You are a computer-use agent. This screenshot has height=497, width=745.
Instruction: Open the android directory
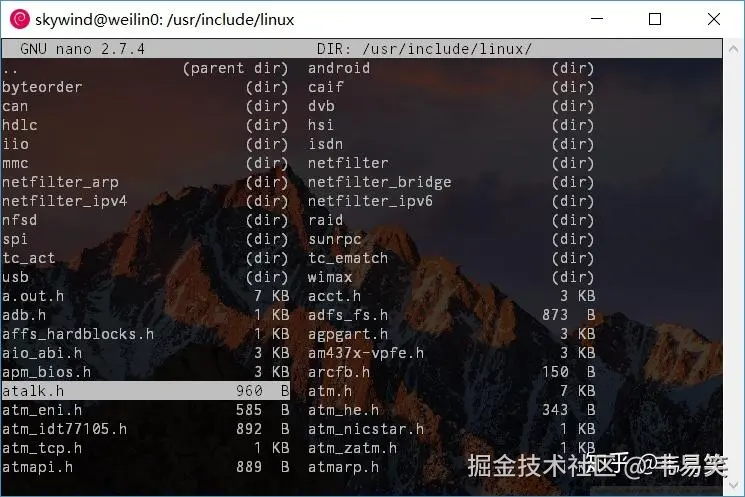click(451, 68)
